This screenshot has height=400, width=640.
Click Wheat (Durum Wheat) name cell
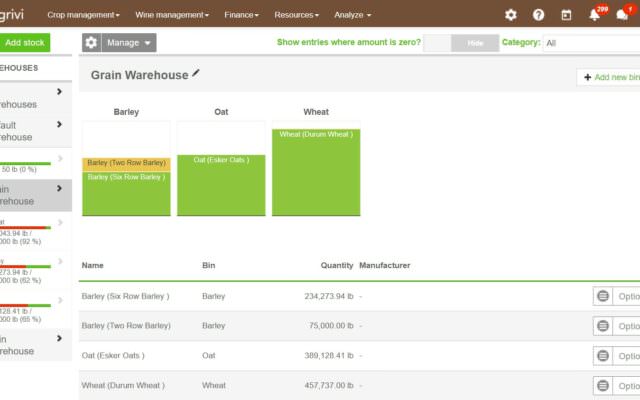(x=123, y=385)
